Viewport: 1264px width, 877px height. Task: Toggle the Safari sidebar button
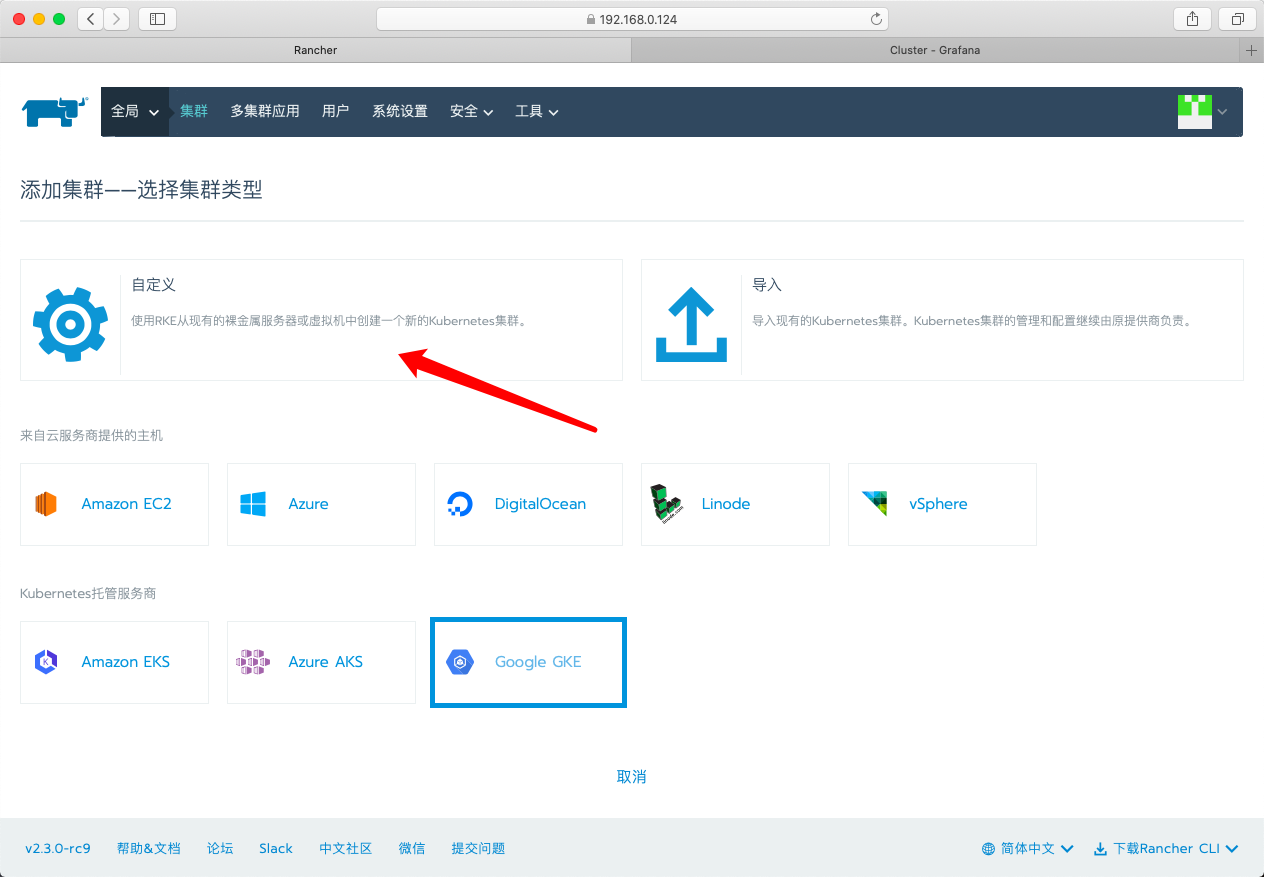(x=157, y=19)
